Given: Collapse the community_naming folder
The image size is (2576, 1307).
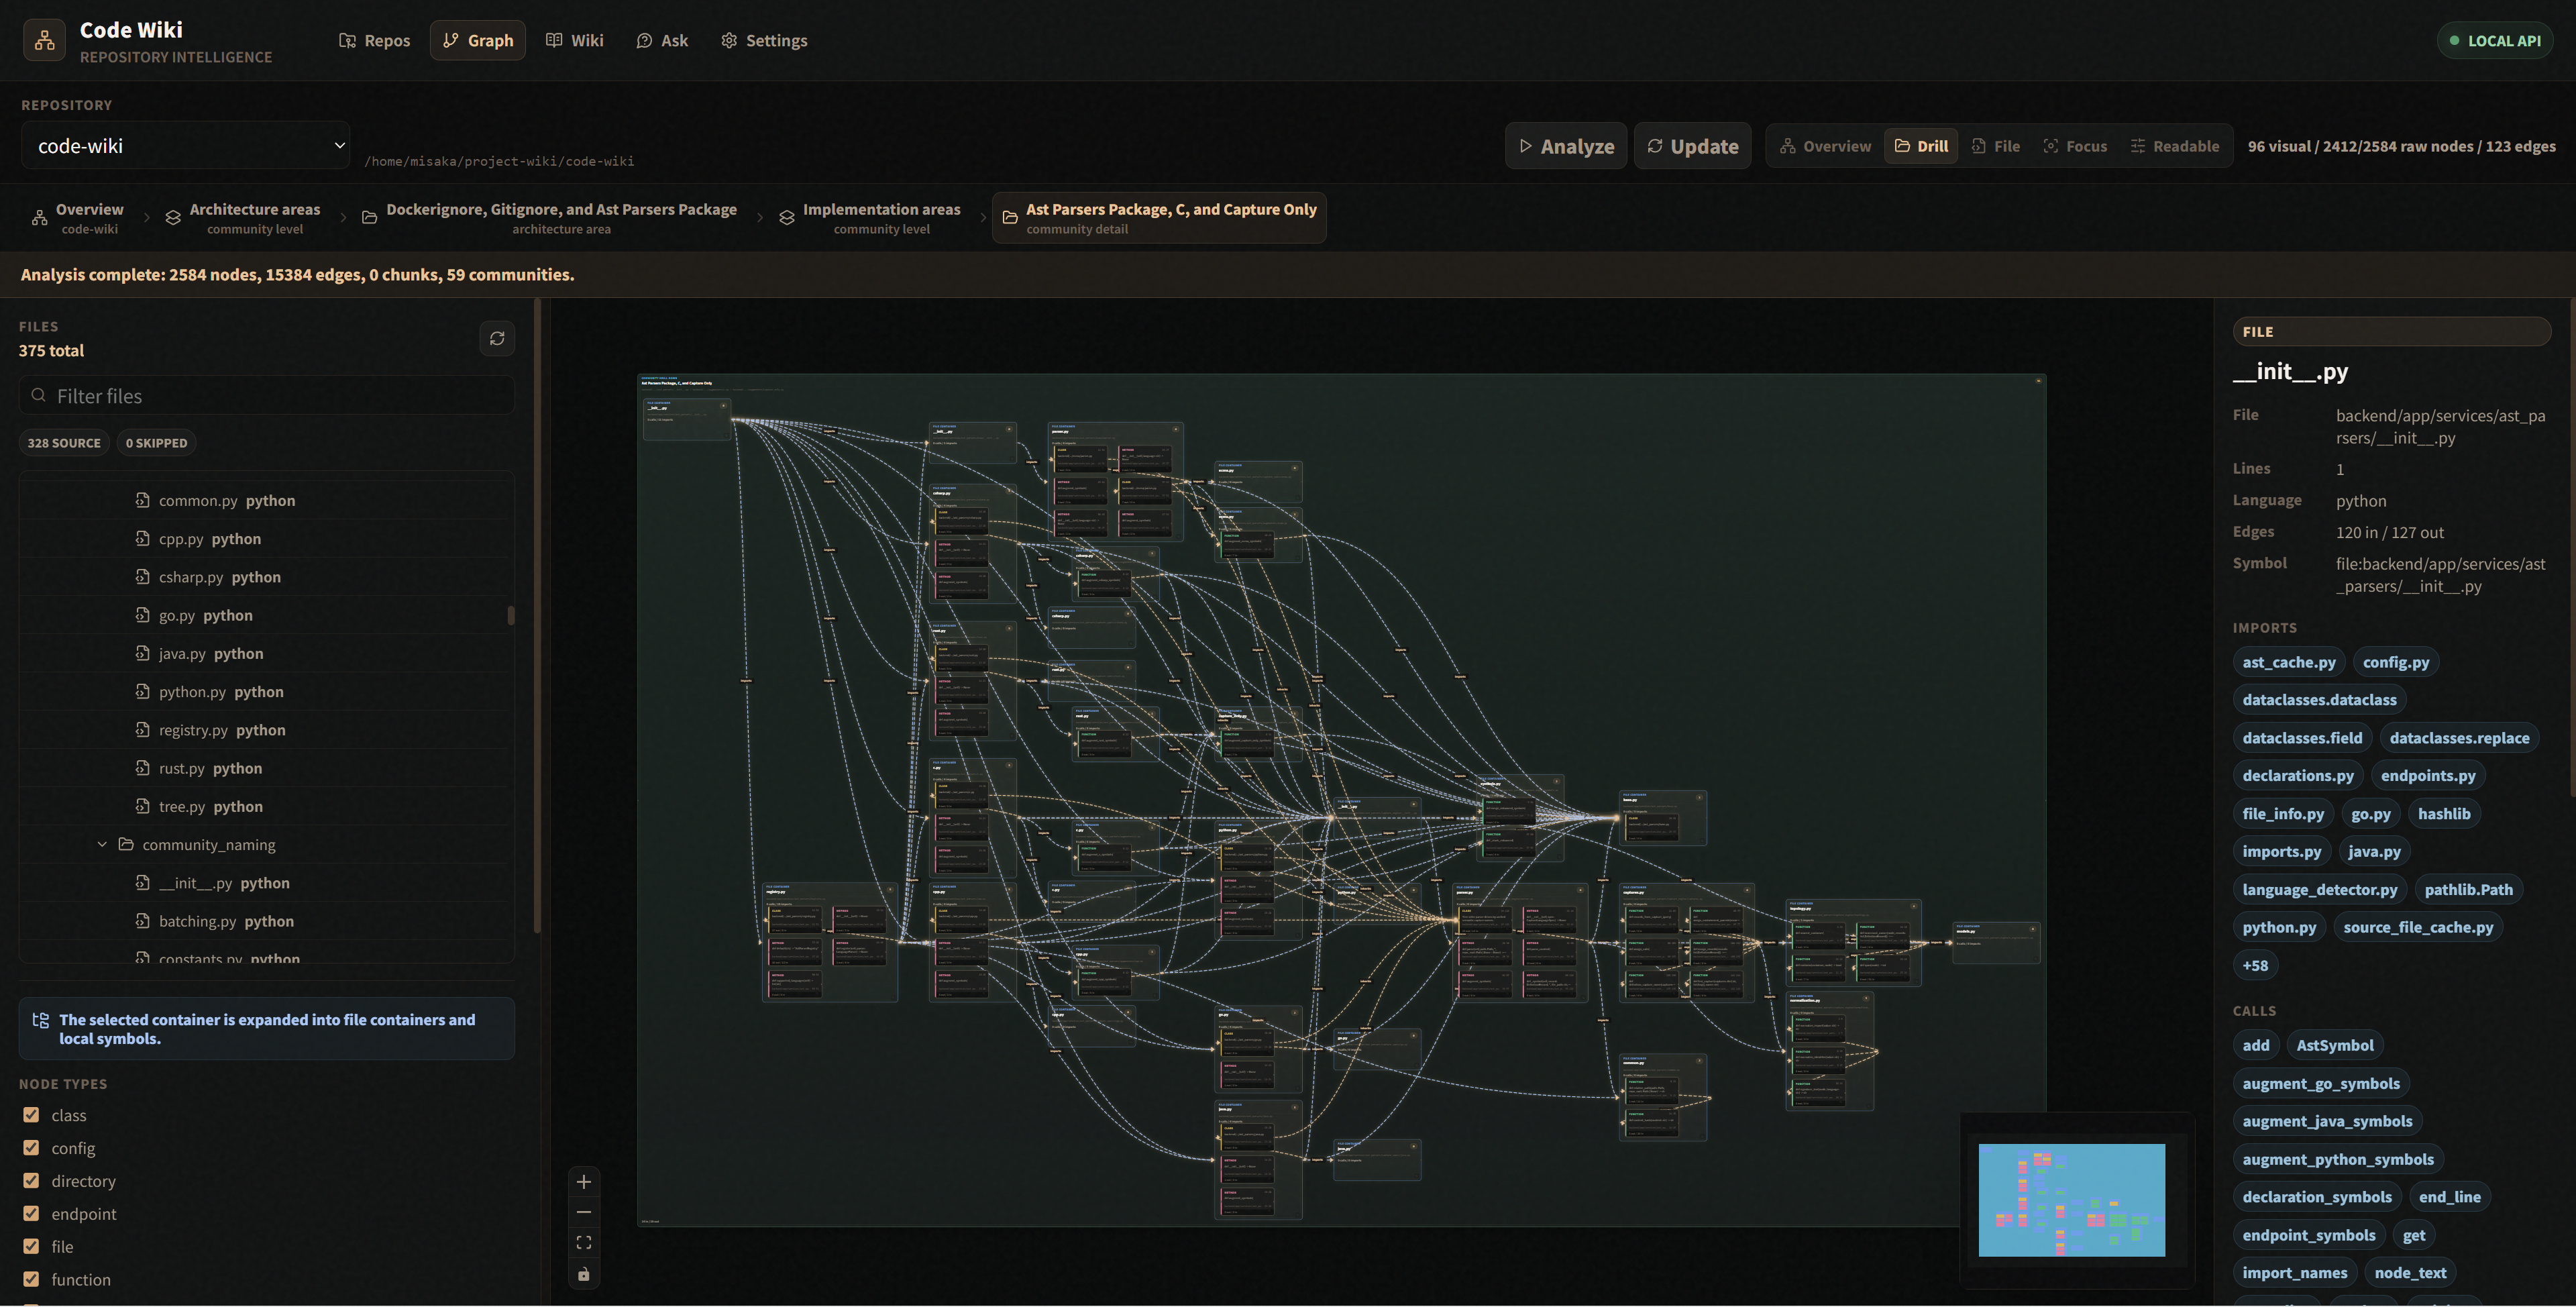Looking at the screenshot, I should point(102,845).
